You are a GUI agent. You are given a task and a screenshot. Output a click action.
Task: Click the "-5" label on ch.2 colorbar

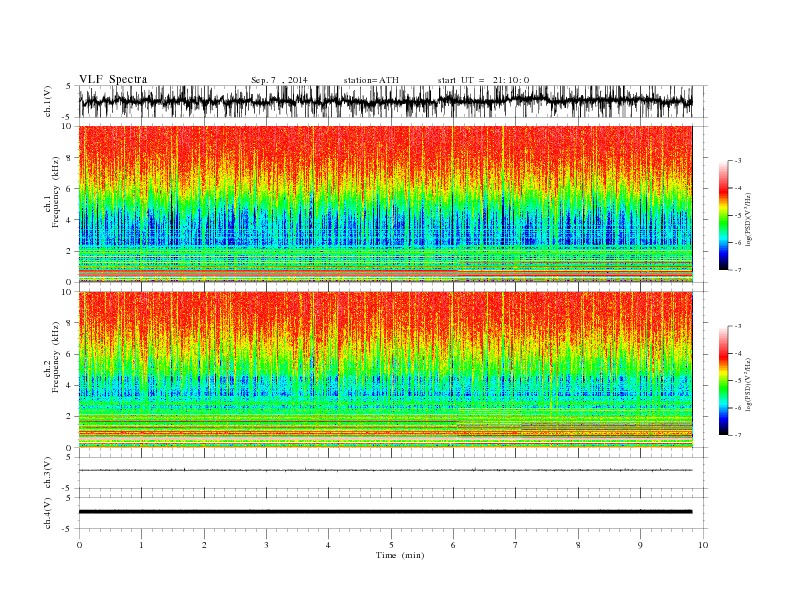point(738,381)
